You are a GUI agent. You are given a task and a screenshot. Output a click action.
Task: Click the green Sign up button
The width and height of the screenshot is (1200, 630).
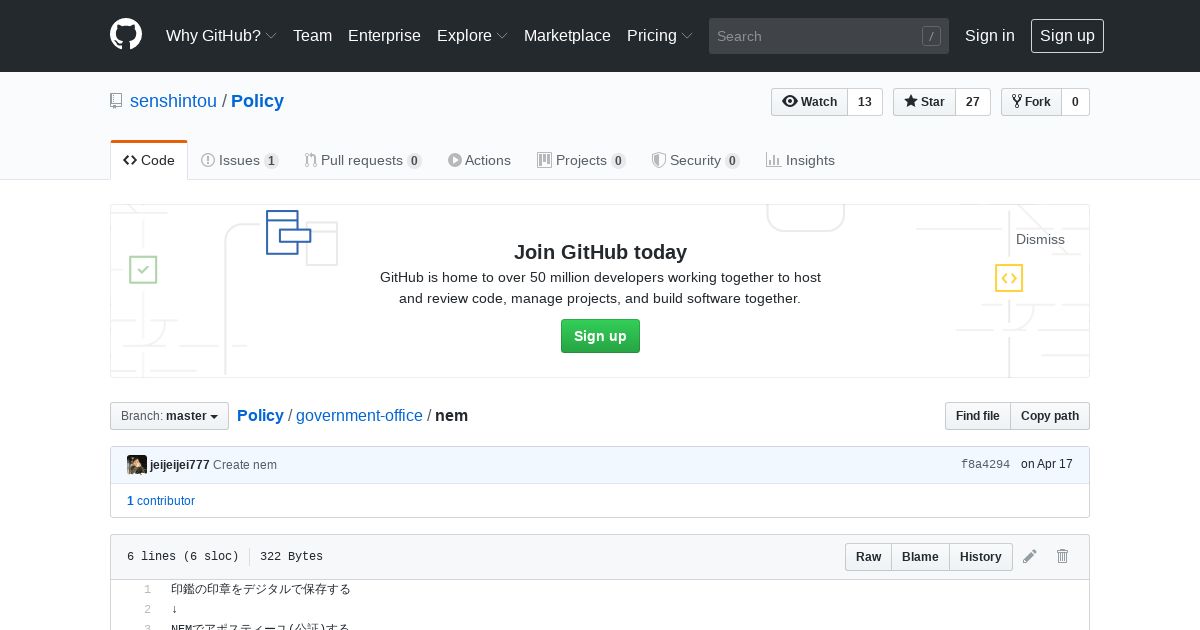coord(600,336)
